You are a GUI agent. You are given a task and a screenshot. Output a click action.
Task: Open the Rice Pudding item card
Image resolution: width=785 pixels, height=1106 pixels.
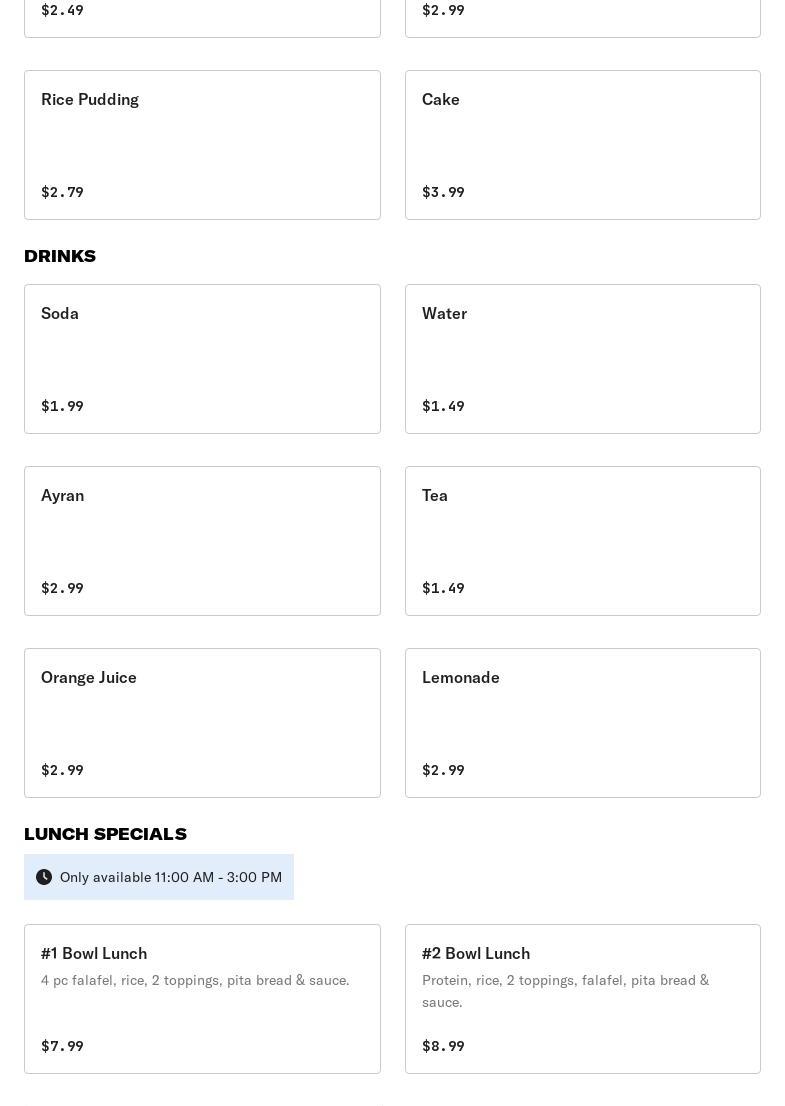click(202, 145)
